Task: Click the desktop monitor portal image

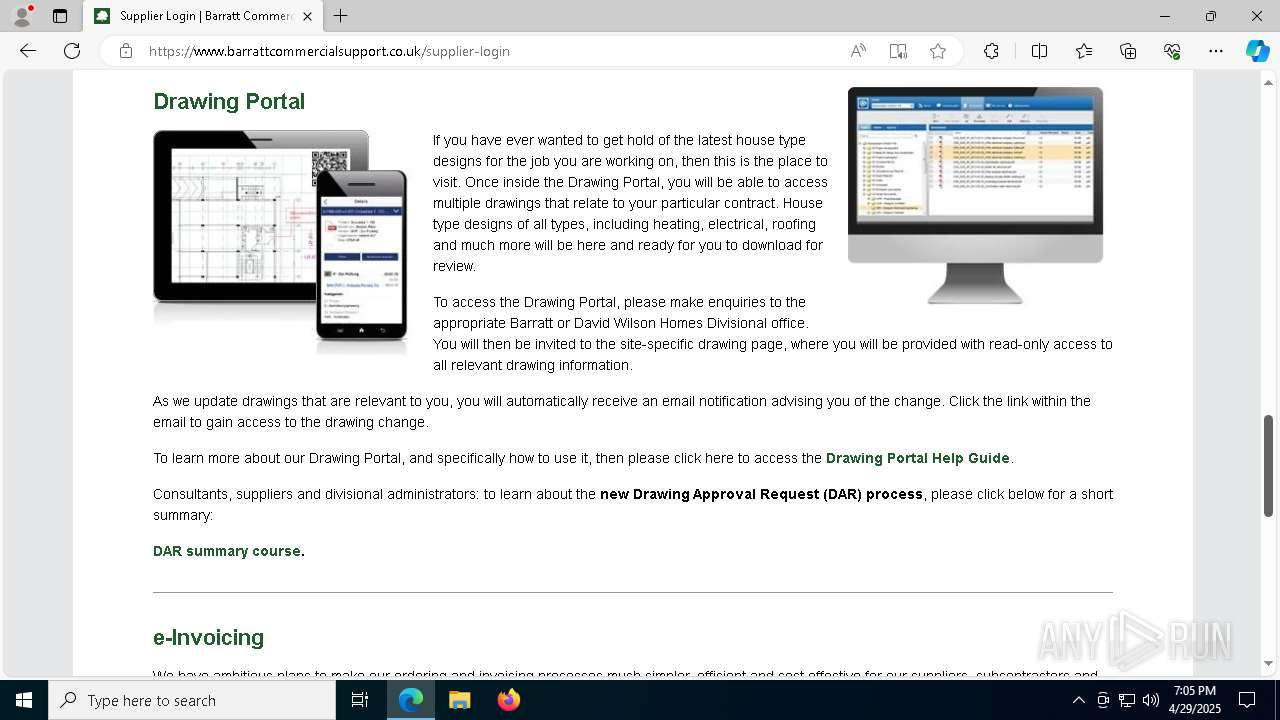Action: (975, 196)
